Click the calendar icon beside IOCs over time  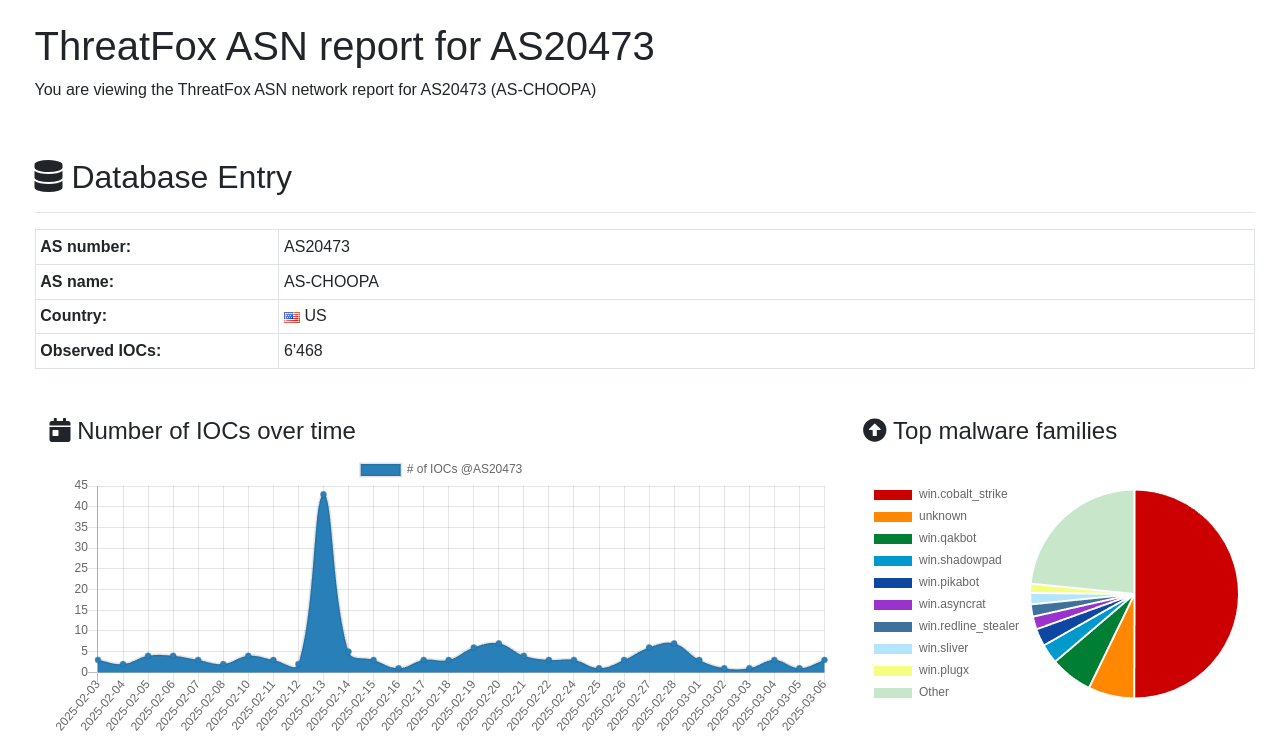[x=60, y=430]
